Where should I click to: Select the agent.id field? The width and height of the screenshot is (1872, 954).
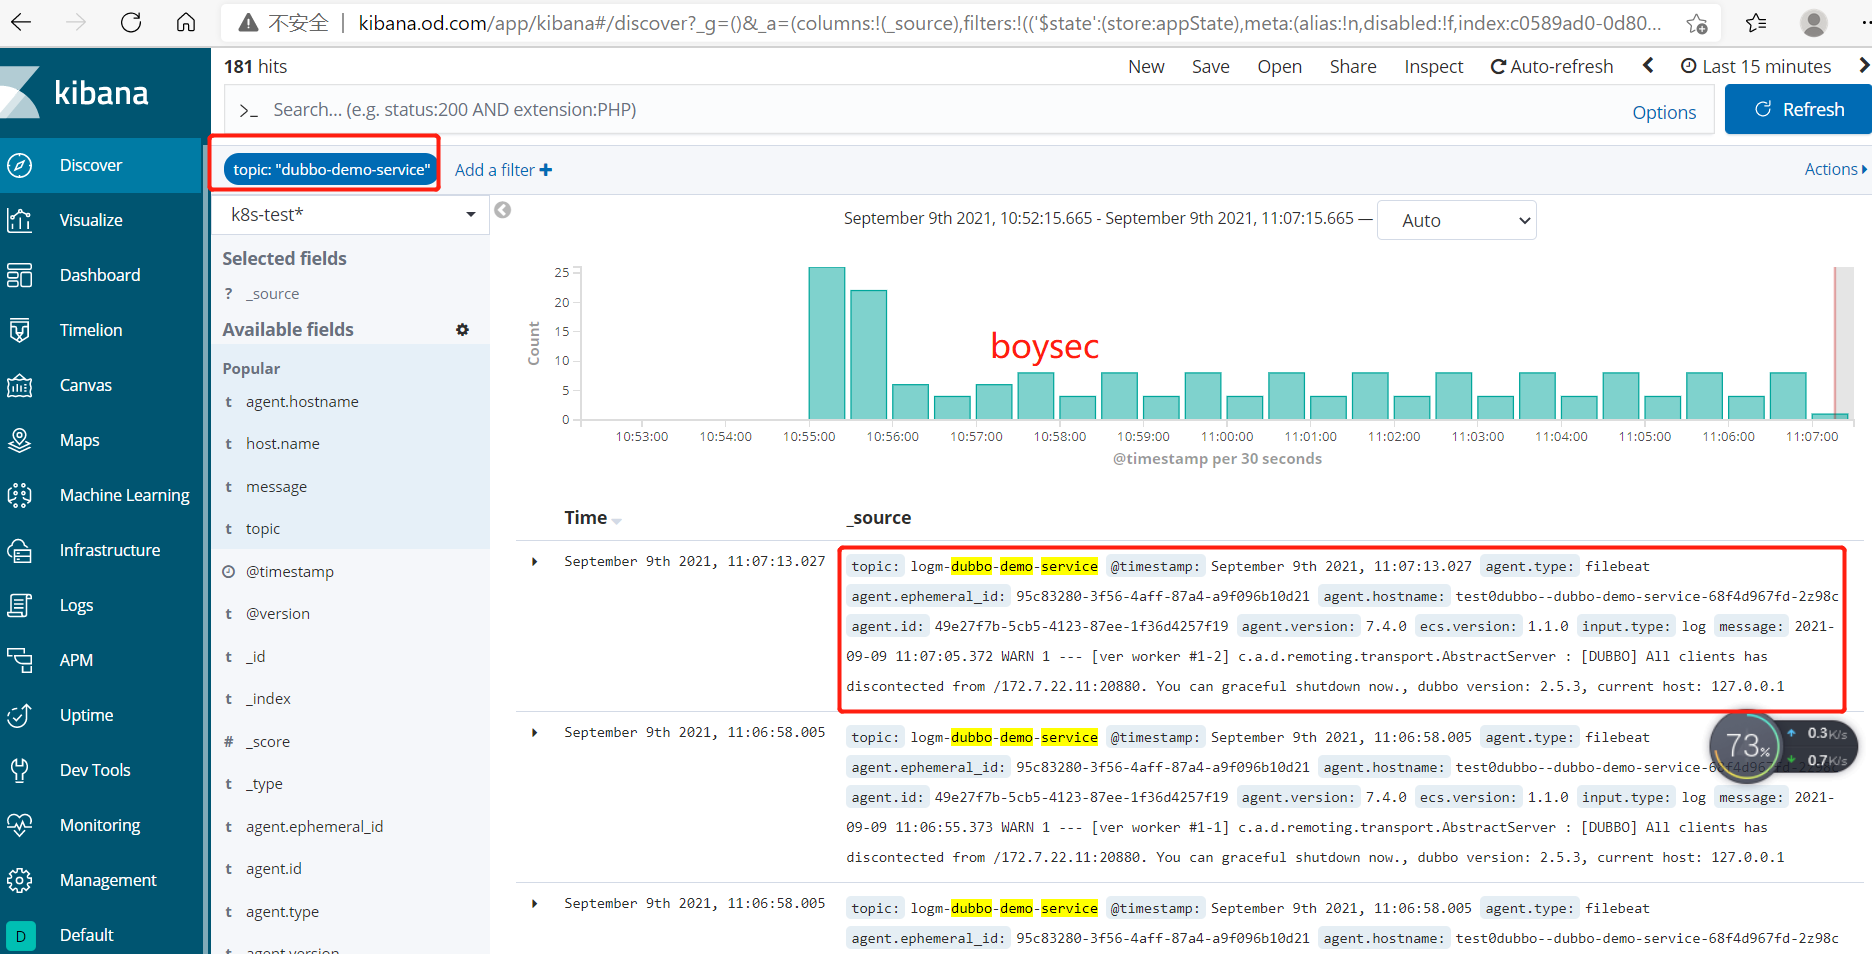pyautogui.click(x=274, y=868)
